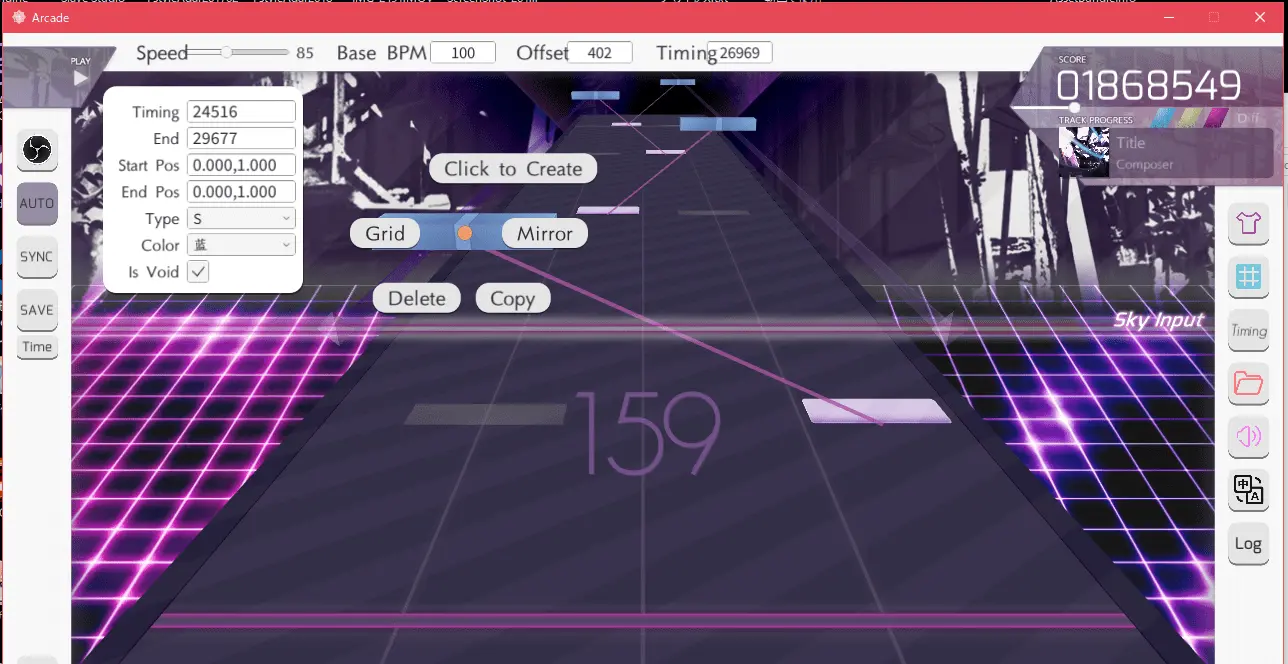Screen dimensions: 1288x664
Task: Click the Delete button
Action: point(416,298)
